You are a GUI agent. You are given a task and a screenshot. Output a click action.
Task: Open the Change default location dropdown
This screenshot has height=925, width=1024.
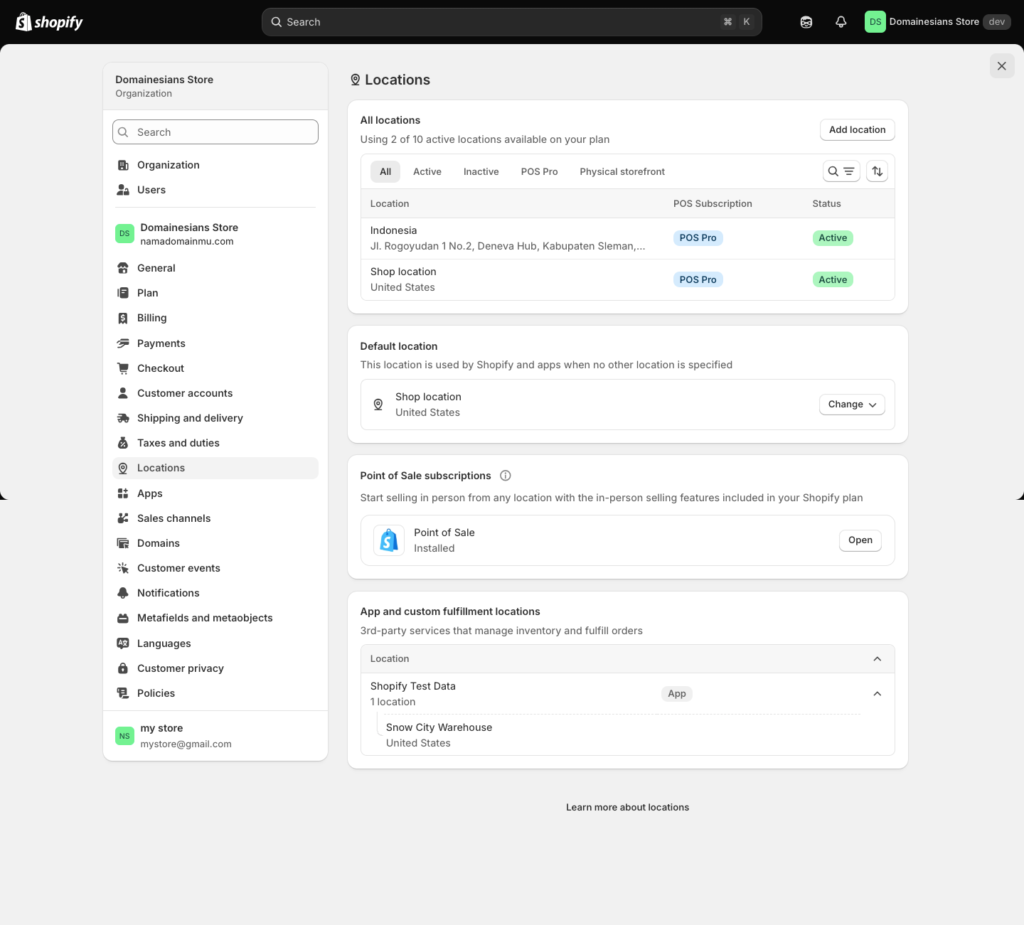pos(852,404)
